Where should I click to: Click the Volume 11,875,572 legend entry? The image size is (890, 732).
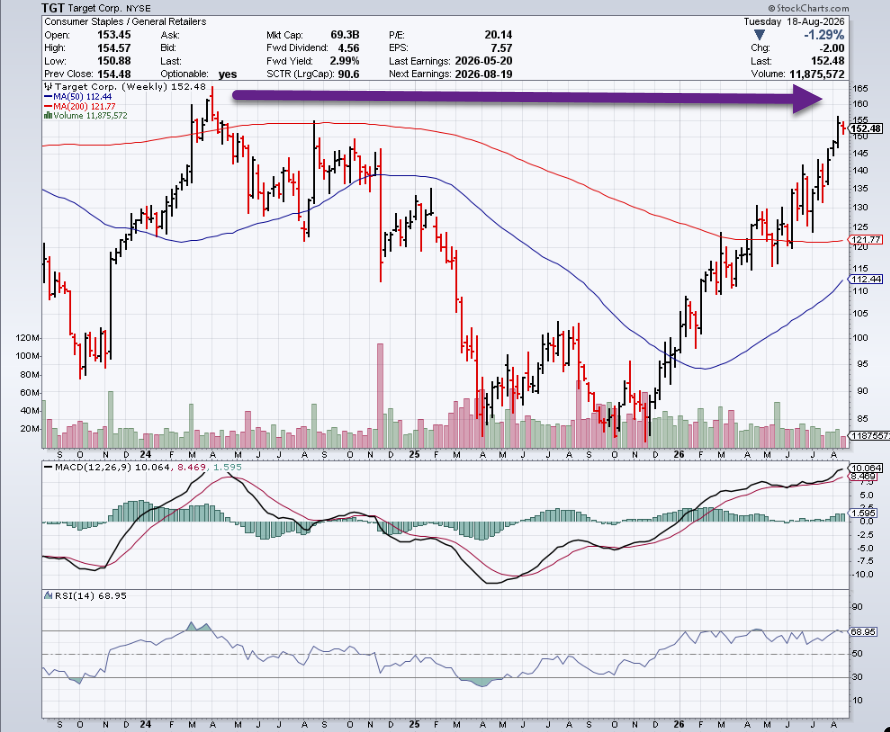point(86,115)
